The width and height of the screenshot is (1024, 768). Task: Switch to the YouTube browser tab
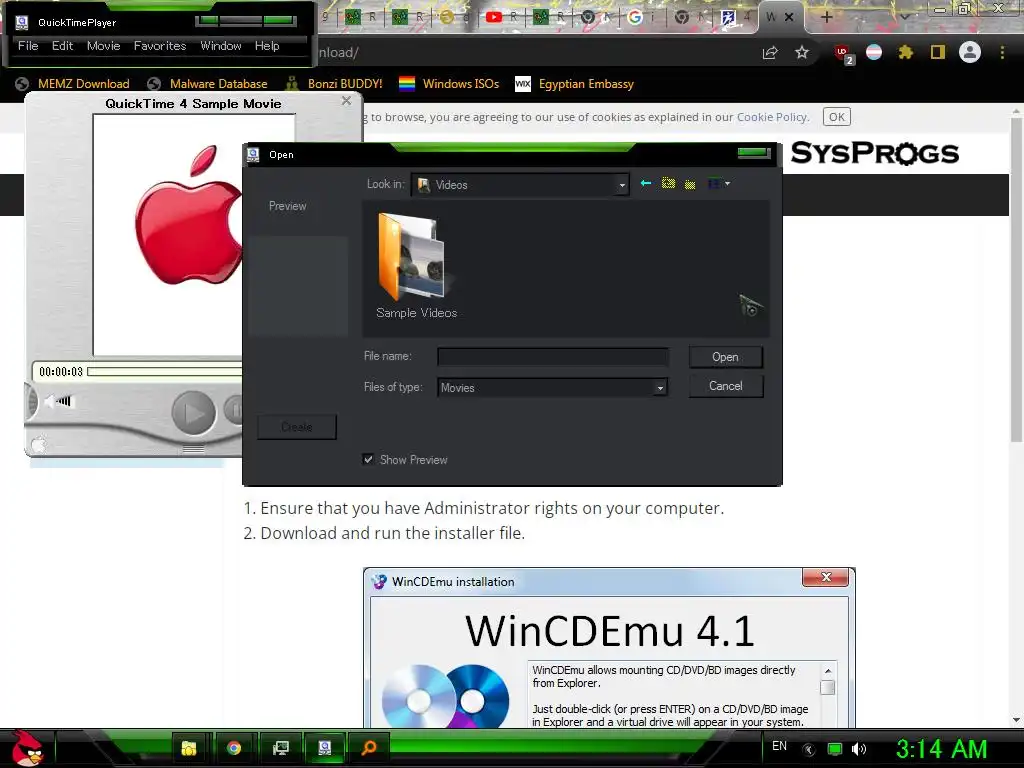(502, 18)
